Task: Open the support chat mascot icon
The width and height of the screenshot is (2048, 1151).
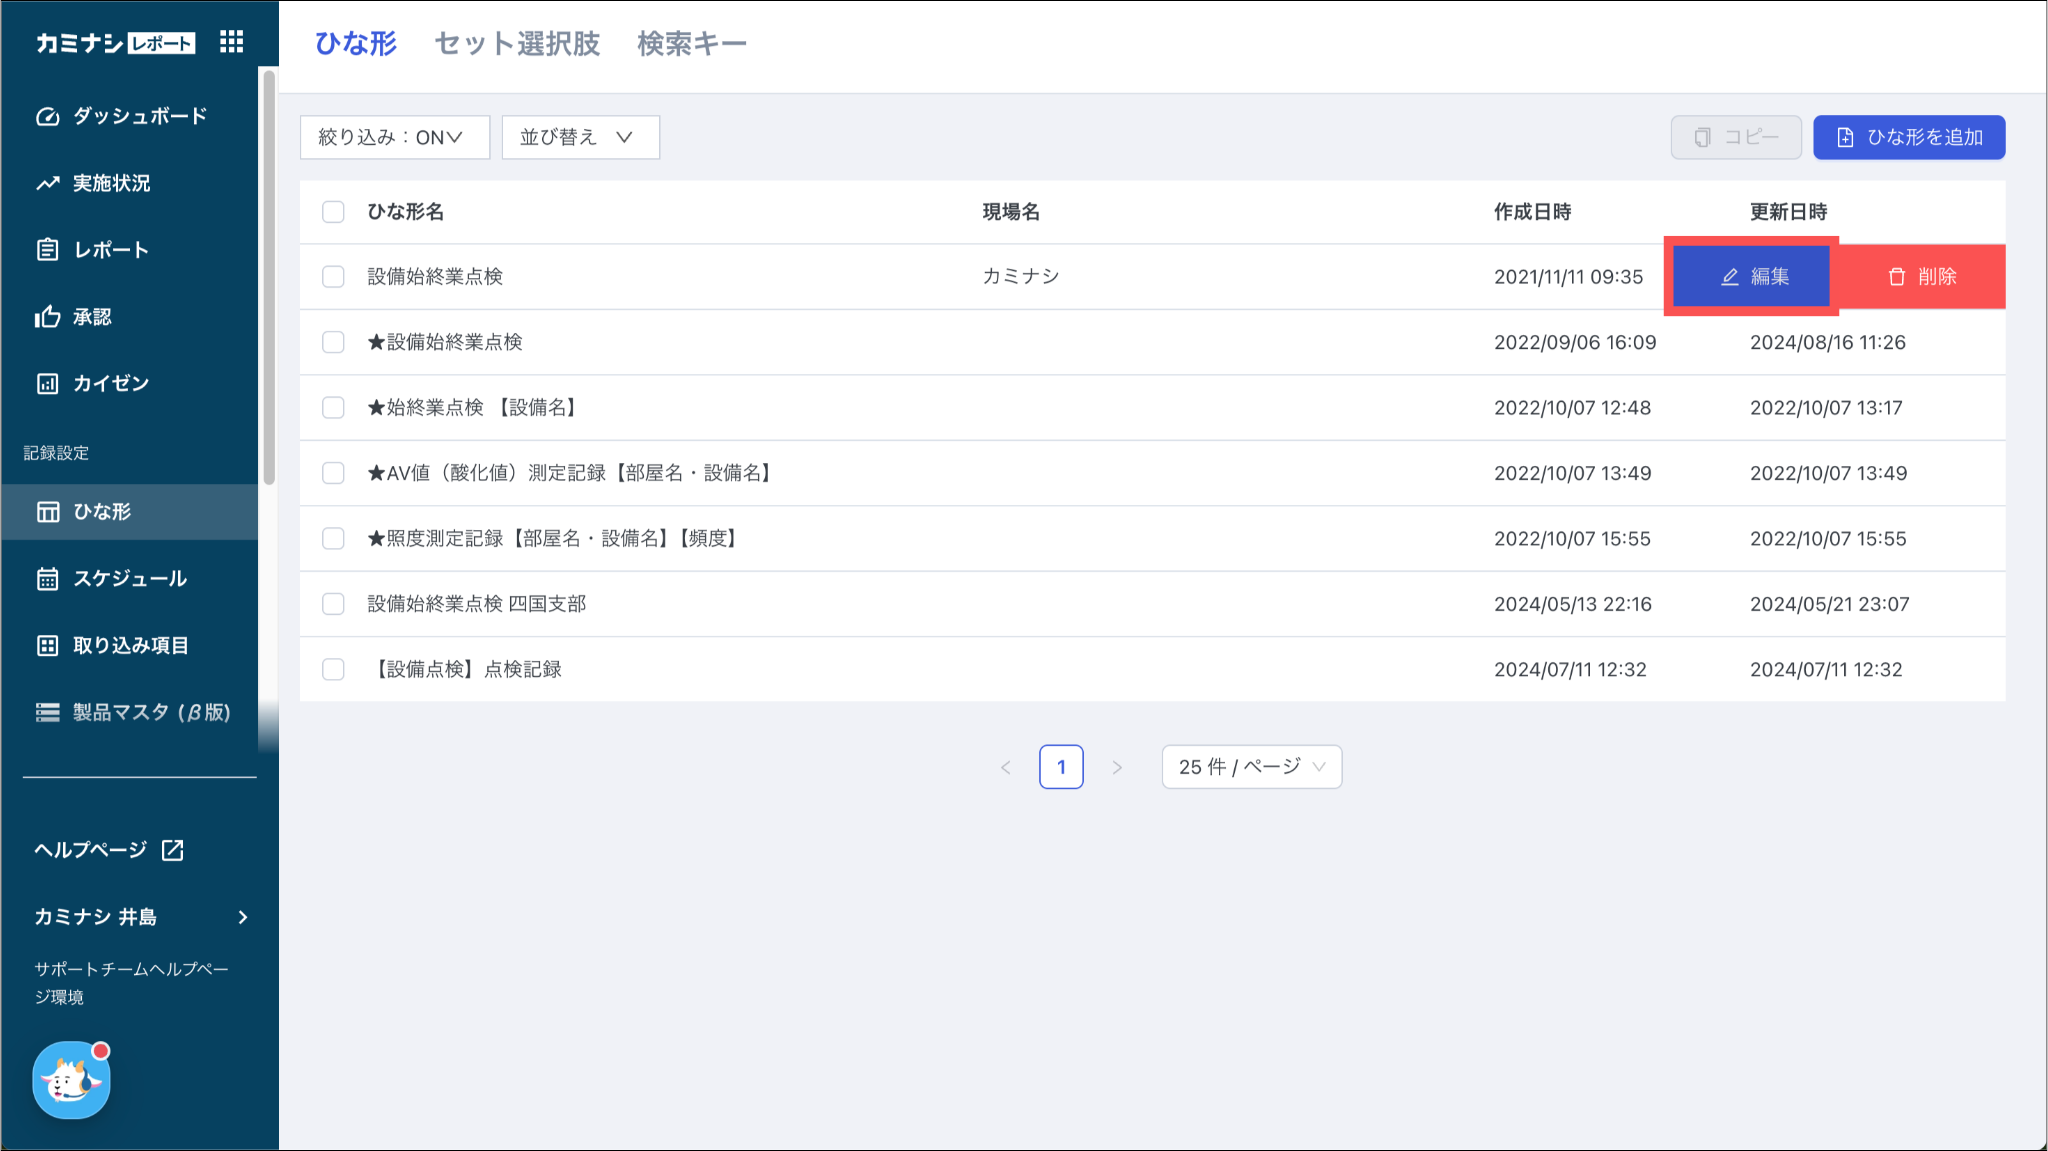Action: click(x=71, y=1080)
